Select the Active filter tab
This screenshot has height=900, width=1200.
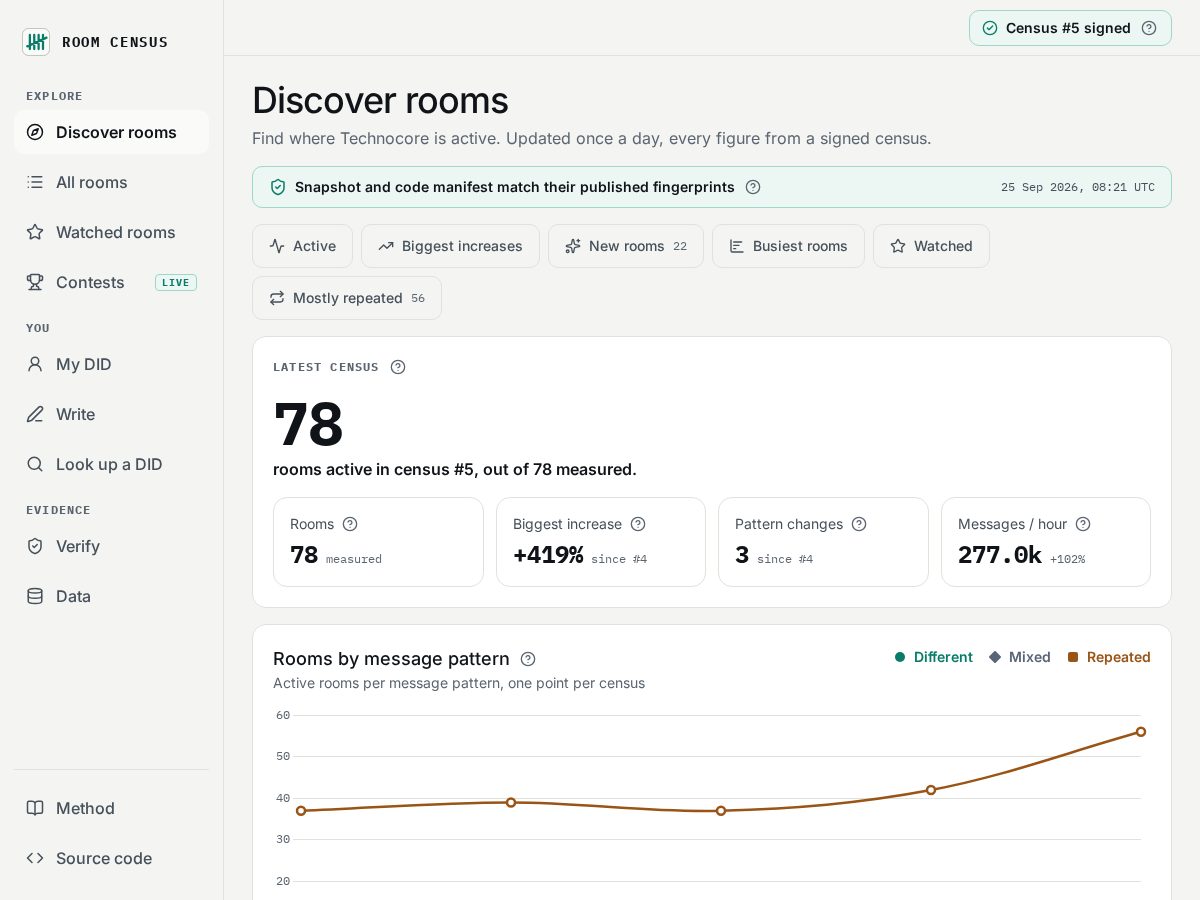302,246
